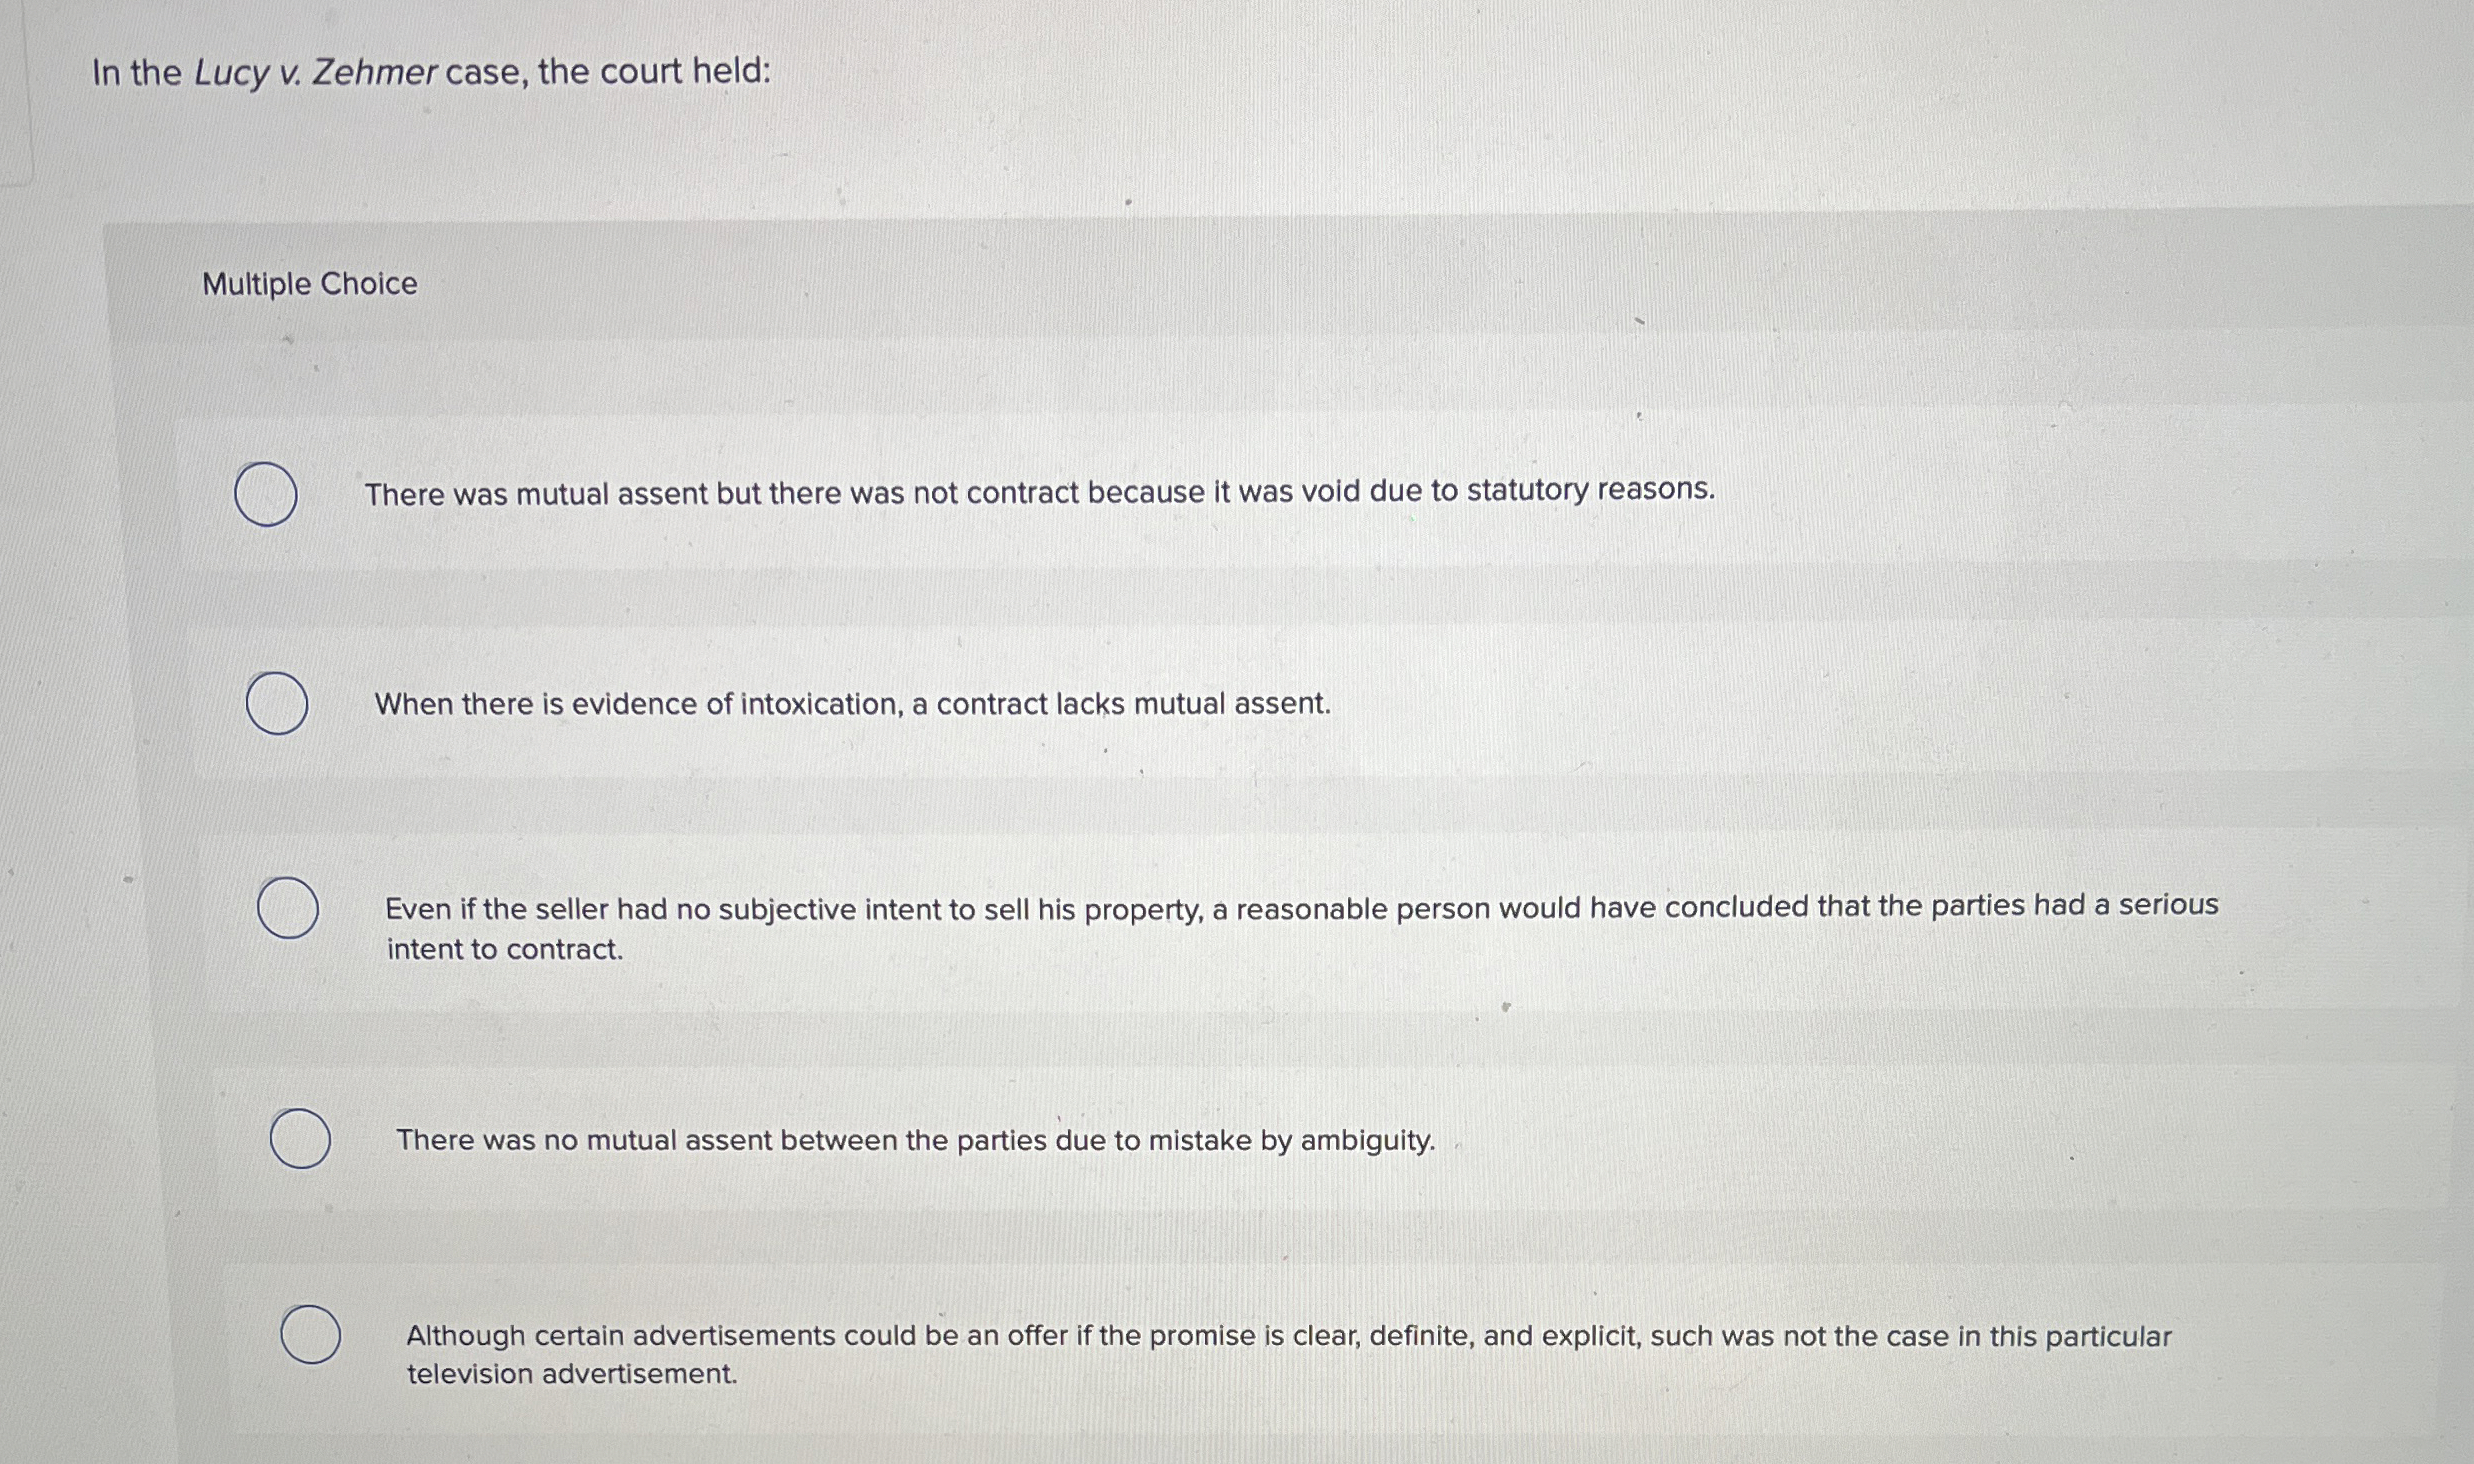Viewport: 2474px width, 1464px height.
Task: Select the radio button for the television advertisement answer
Action: pyautogui.click(x=311, y=1335)
